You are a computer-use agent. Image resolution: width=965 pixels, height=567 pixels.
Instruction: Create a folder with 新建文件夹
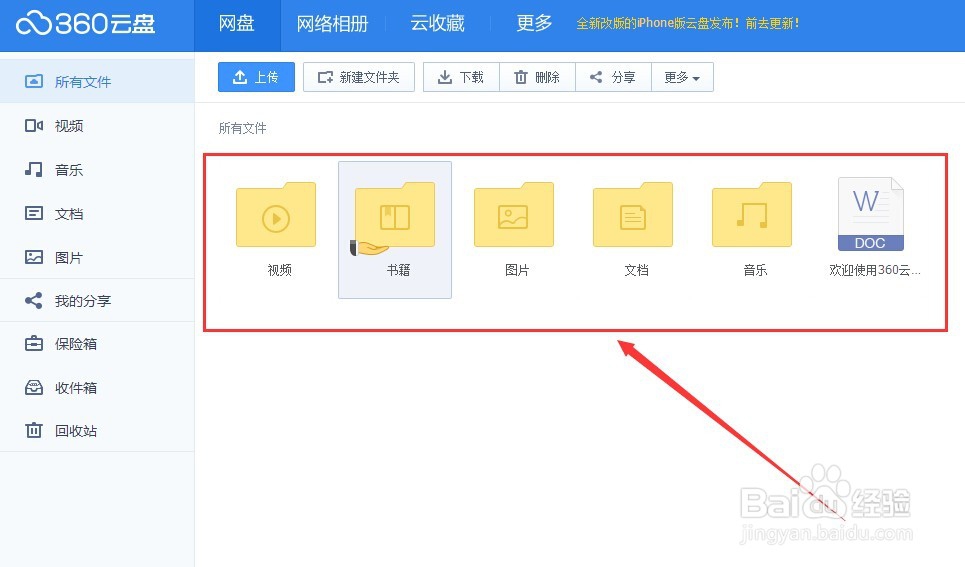[359, 77]
